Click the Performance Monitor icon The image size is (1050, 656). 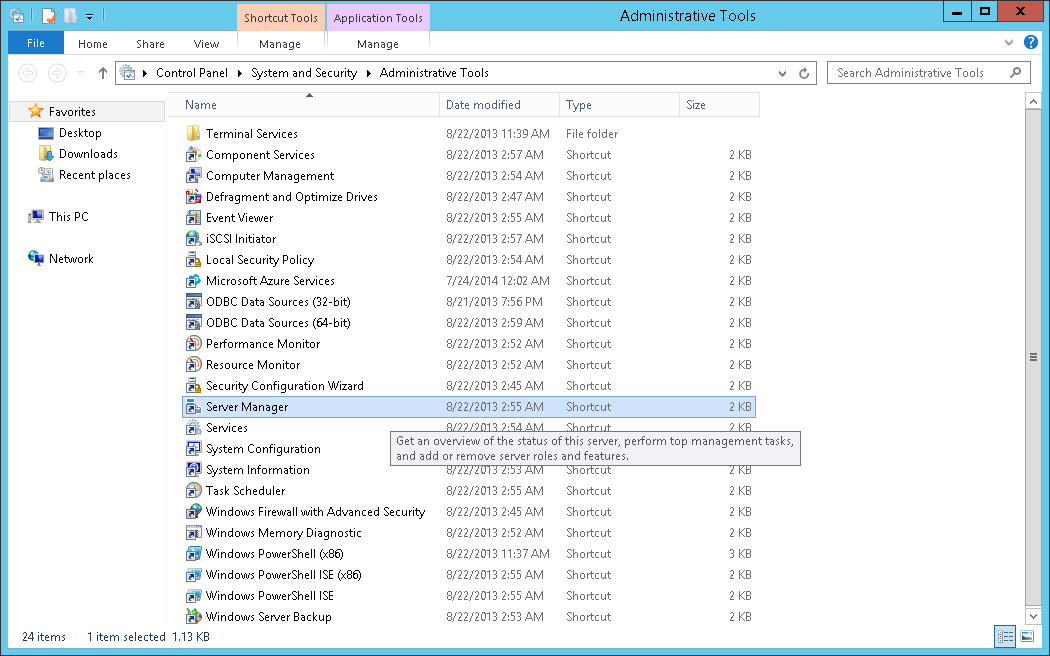194,344
